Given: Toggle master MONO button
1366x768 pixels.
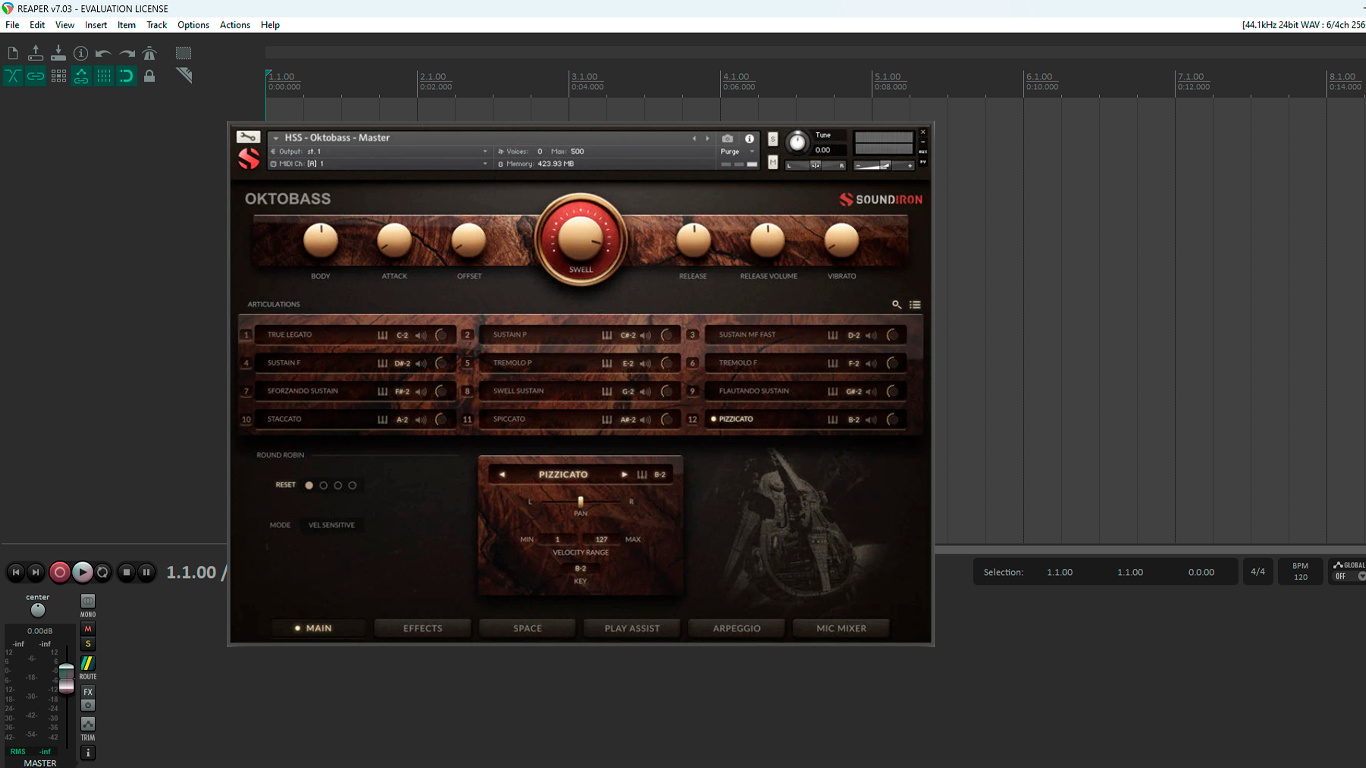Looking at the screenshot, I should tap(88, 602).
